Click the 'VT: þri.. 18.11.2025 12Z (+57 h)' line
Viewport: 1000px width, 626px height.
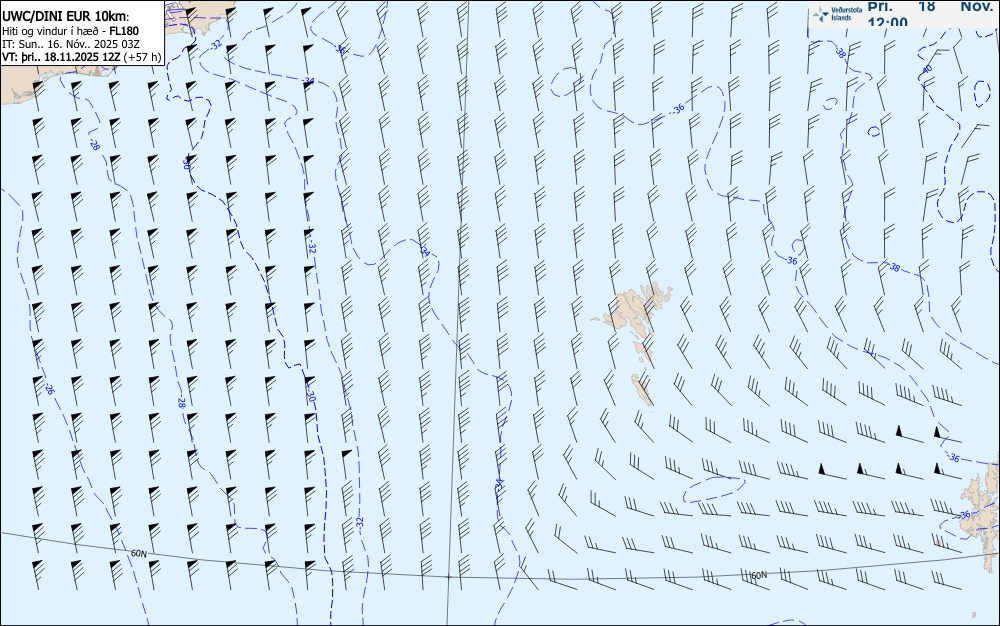click(82, 57)
